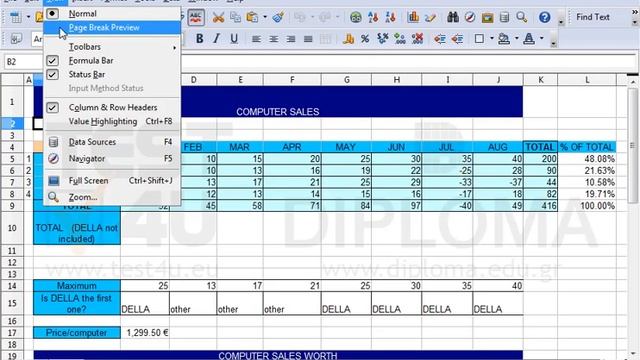Click the Borders icon
The image size is (640, 360).
coord(480,39)
